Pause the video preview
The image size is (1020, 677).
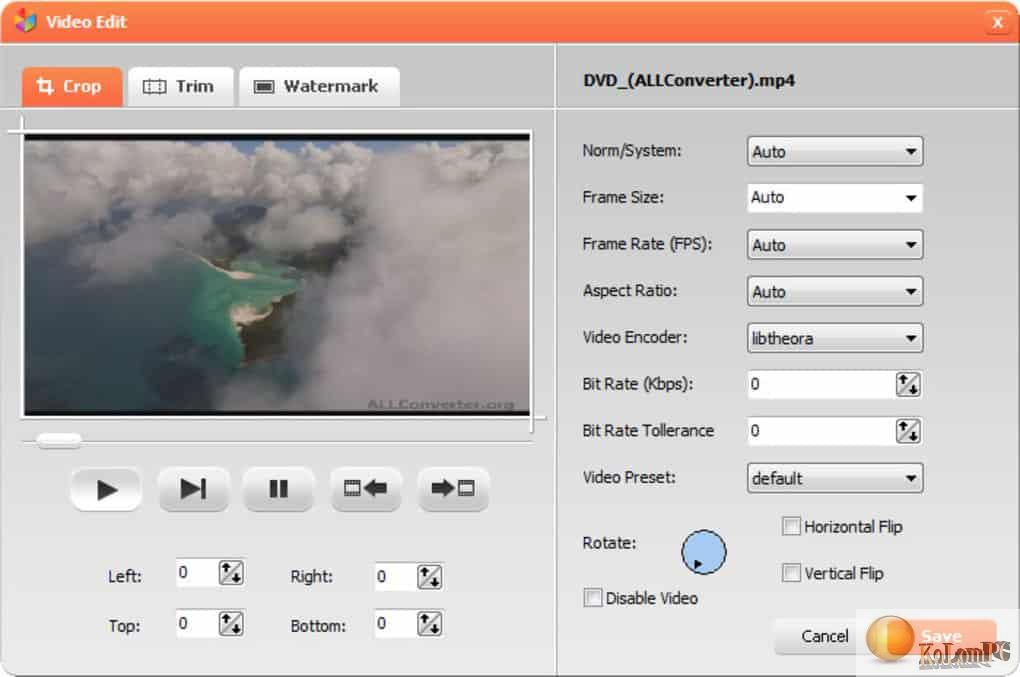(278, 489)
